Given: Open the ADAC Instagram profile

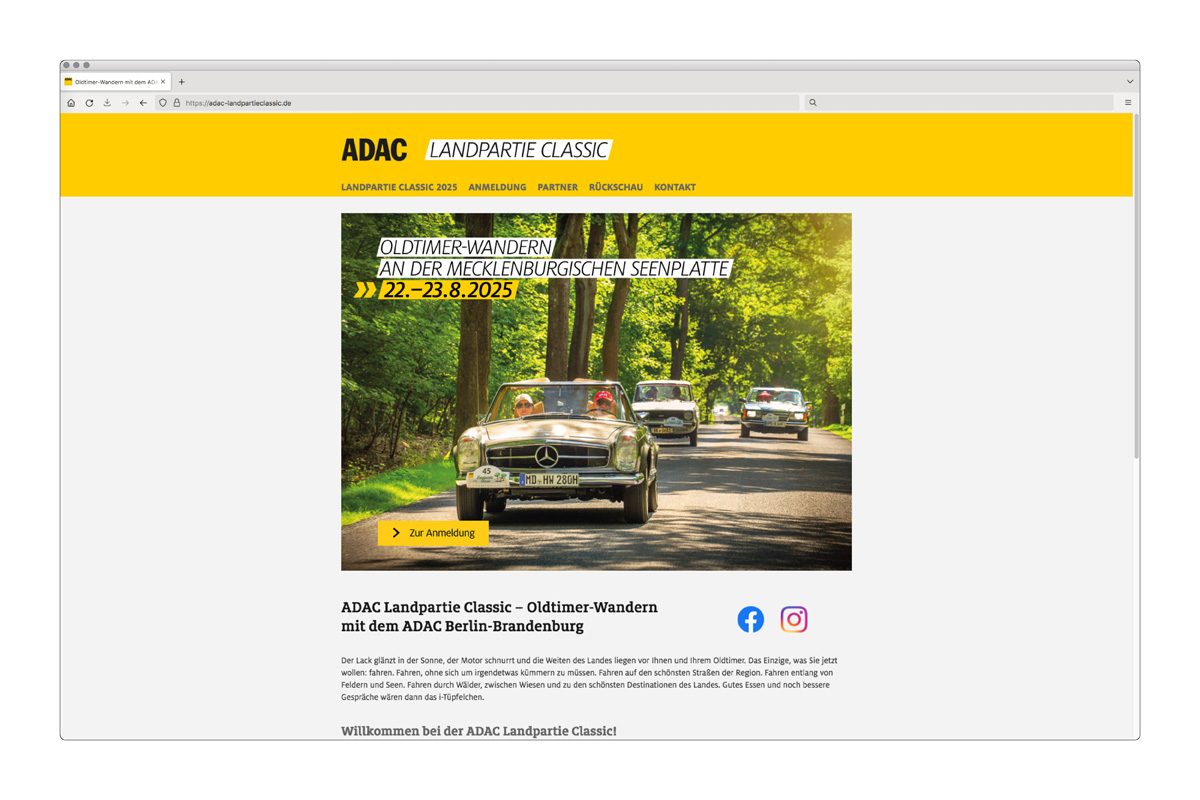Looking at the screenshot, I should 794,620.
